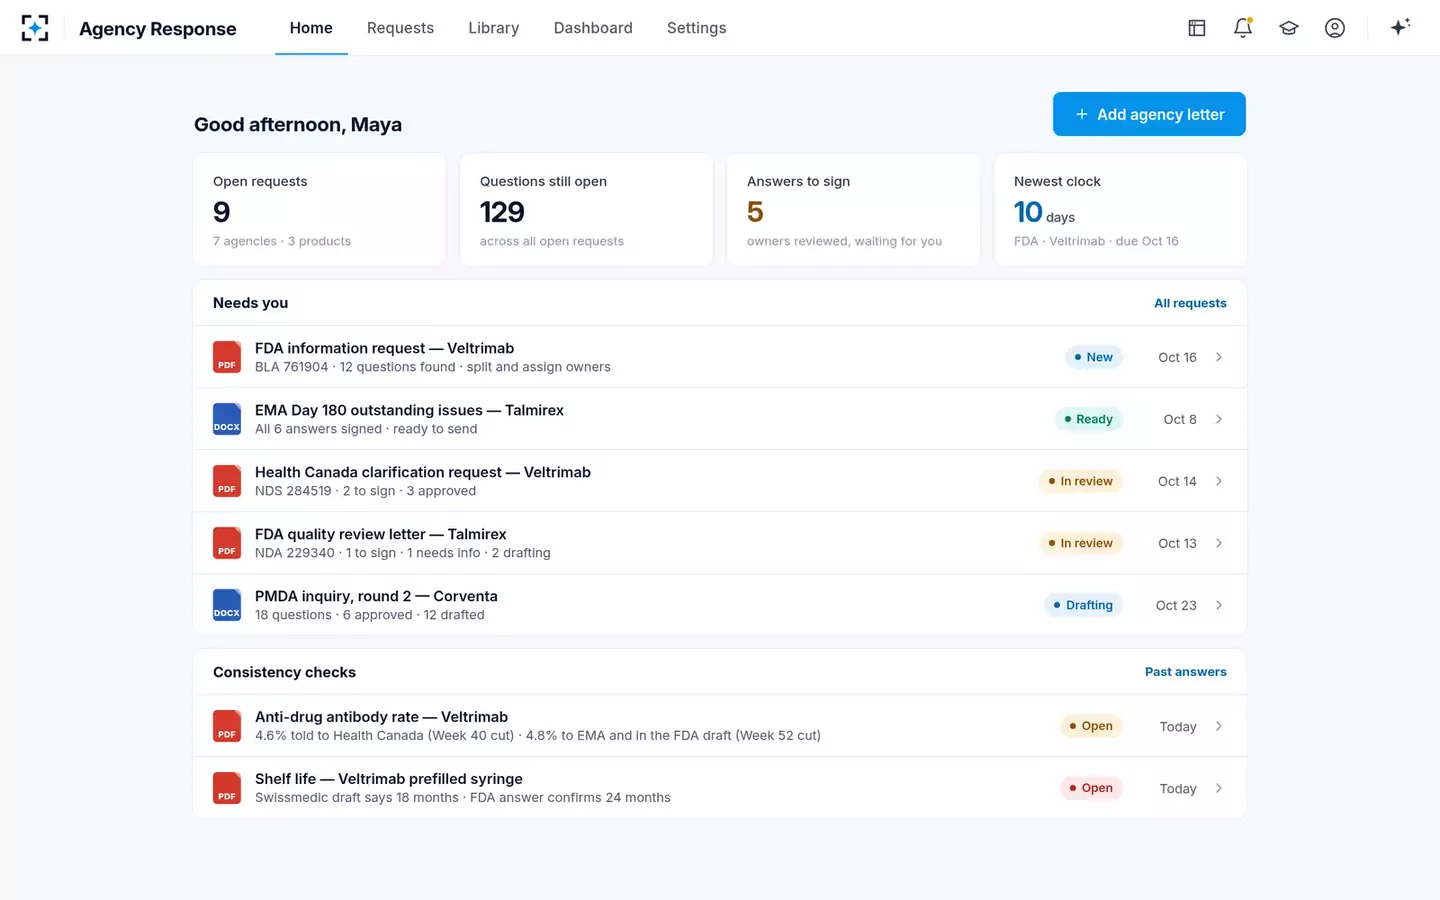Click the Agency Response brand title

click(x=158, y=29)
